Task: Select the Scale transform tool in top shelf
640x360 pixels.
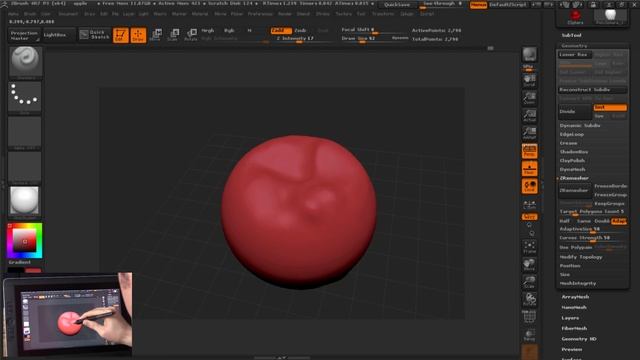Action: 173,35
